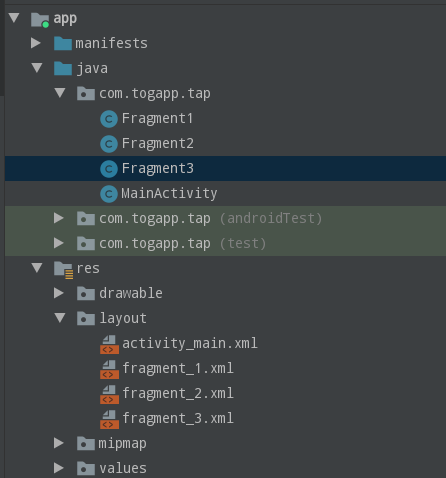This screenshot has height=478, width=446.
Task: Select activity_main.xml file name
Action: click(190, 343)
